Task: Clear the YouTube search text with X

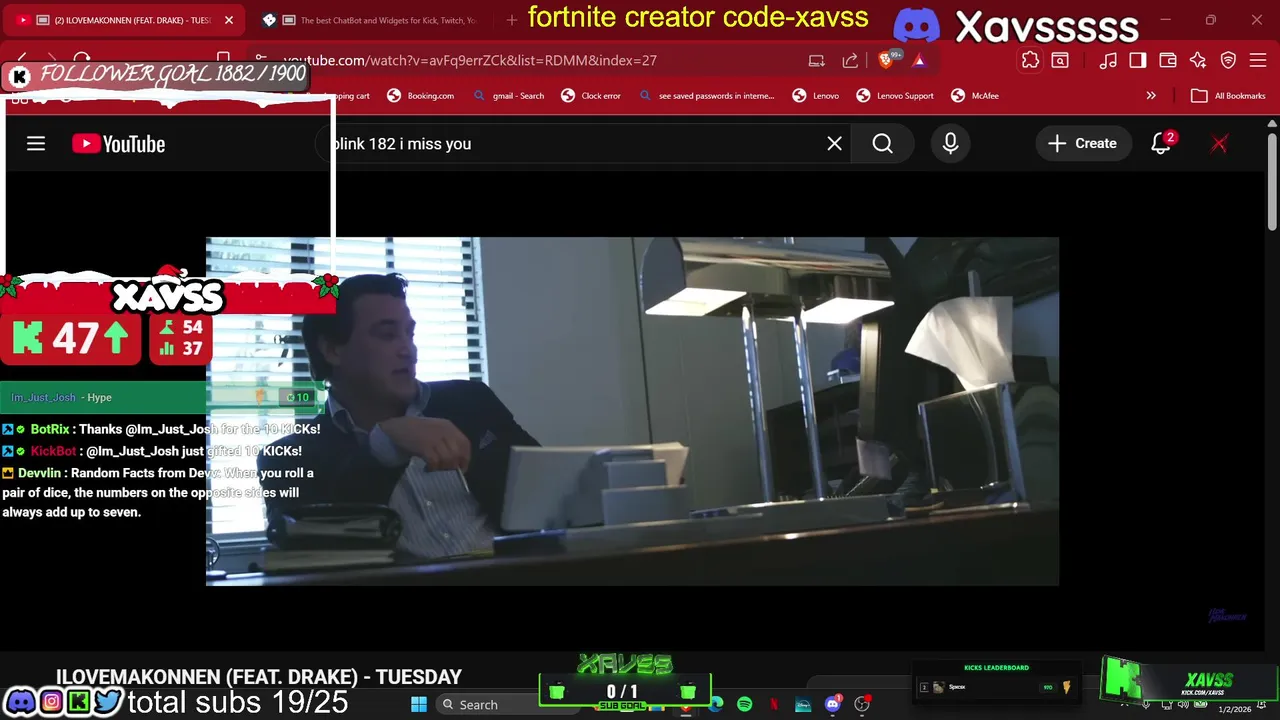Action: click(x=834, y=144)
